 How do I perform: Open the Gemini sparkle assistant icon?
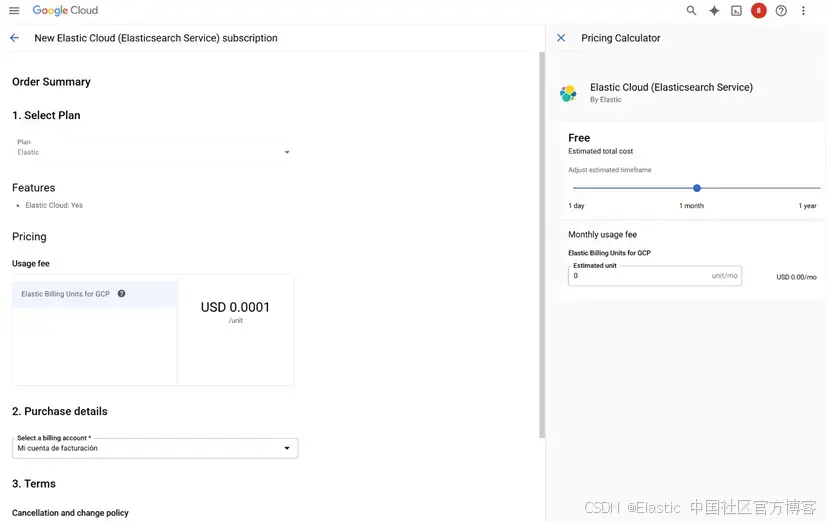point(714,11)
